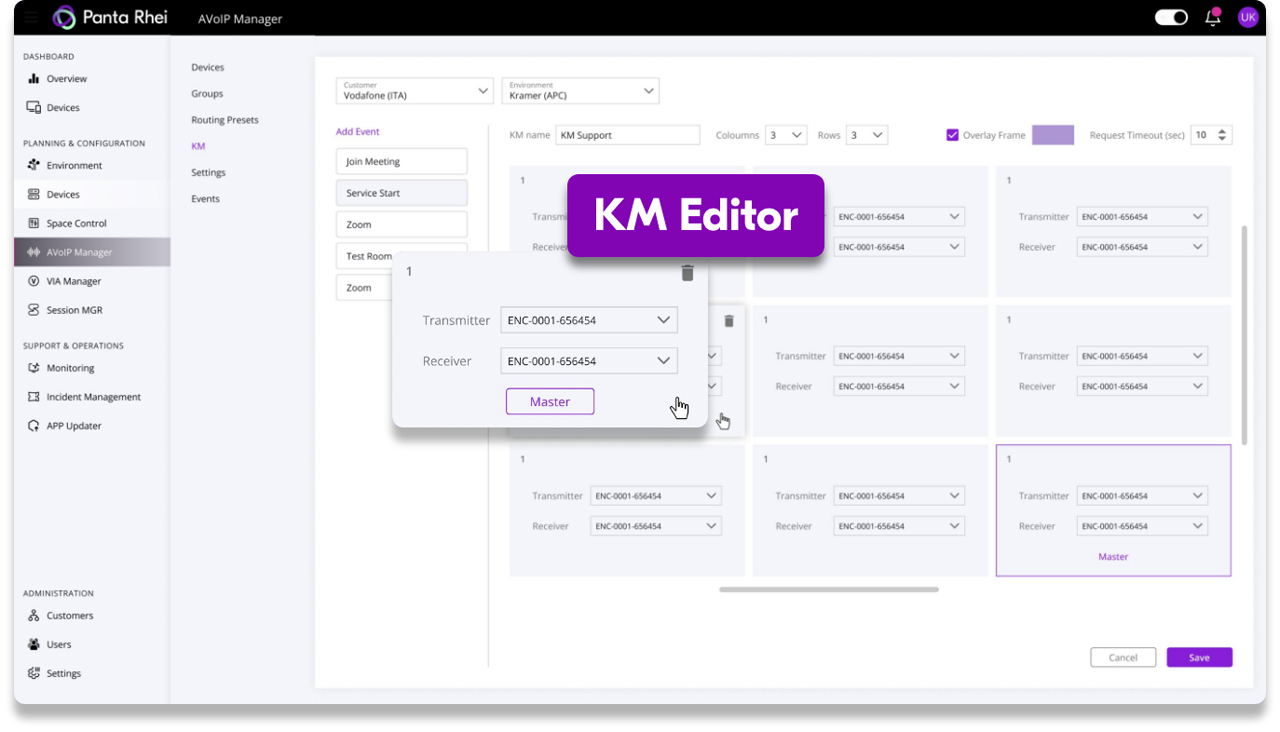Viewport: 1280px width, 732px height.
Task: Uncheck the Overlay Frame checkbox
Action: tap(952, 135)
